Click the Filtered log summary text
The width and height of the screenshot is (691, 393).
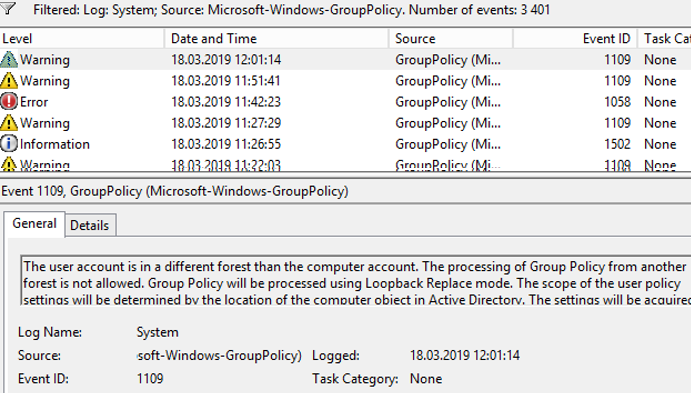[x=291, y=9]
